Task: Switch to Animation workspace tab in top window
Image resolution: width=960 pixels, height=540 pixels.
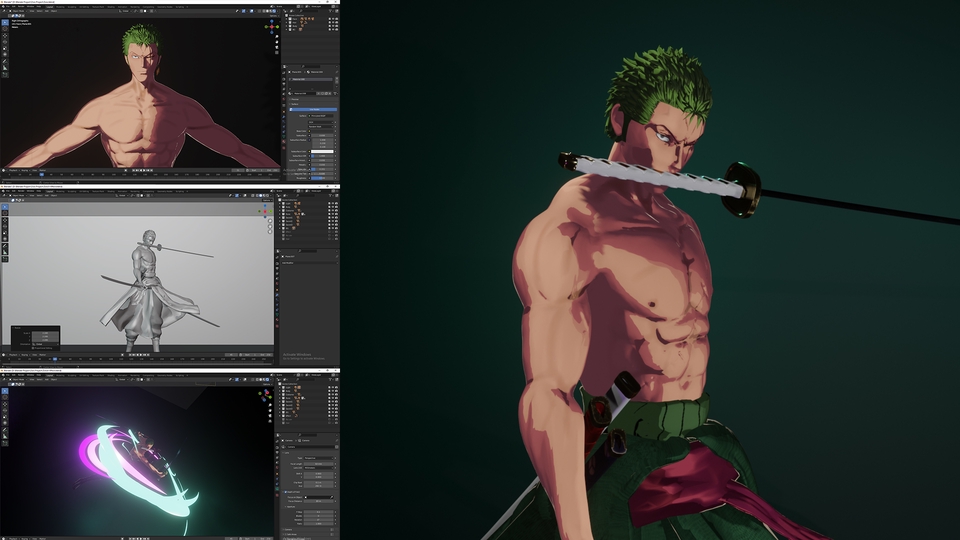Action: coord(122,7)
